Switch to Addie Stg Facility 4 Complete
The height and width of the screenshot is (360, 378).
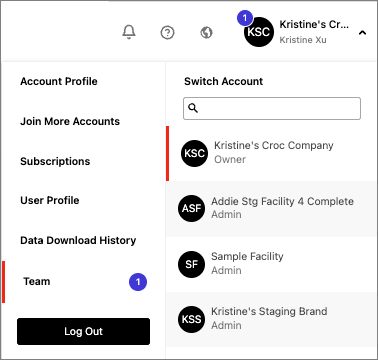[271, 209]
